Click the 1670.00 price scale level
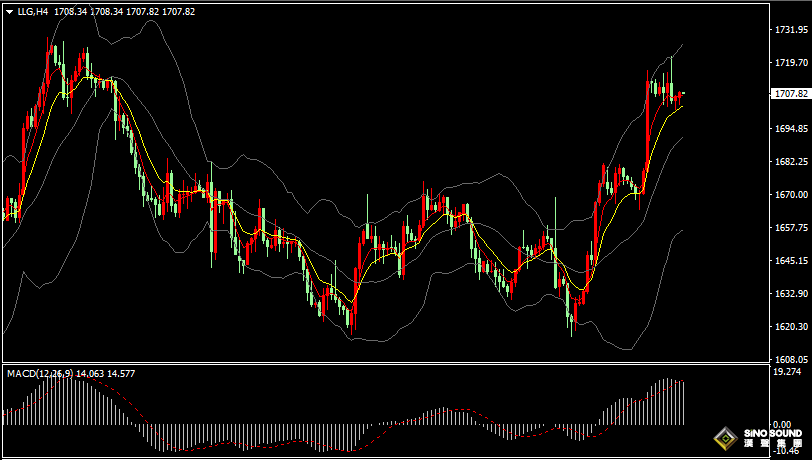The height and width of the screenshot is (460, 812). [x=791, y=194]
